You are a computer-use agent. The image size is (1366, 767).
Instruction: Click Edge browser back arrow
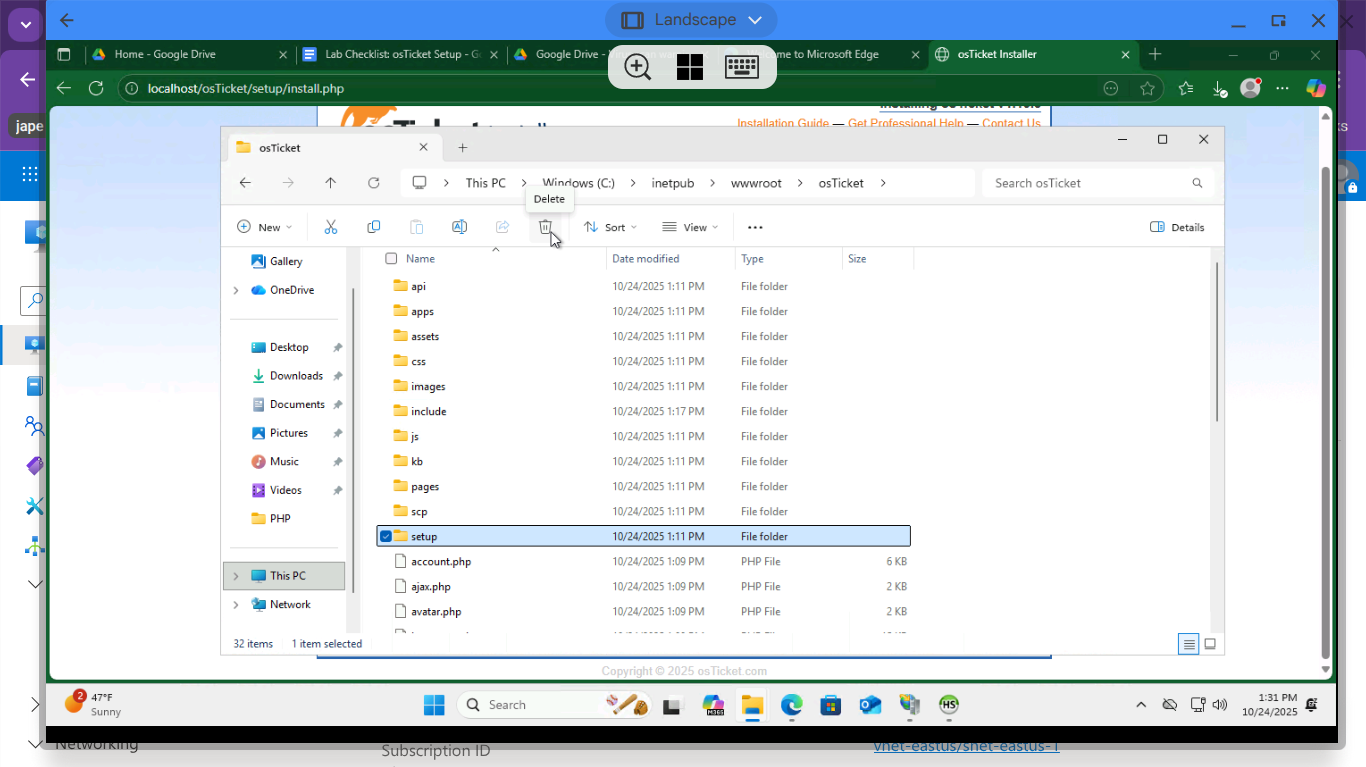pos(64,88)
